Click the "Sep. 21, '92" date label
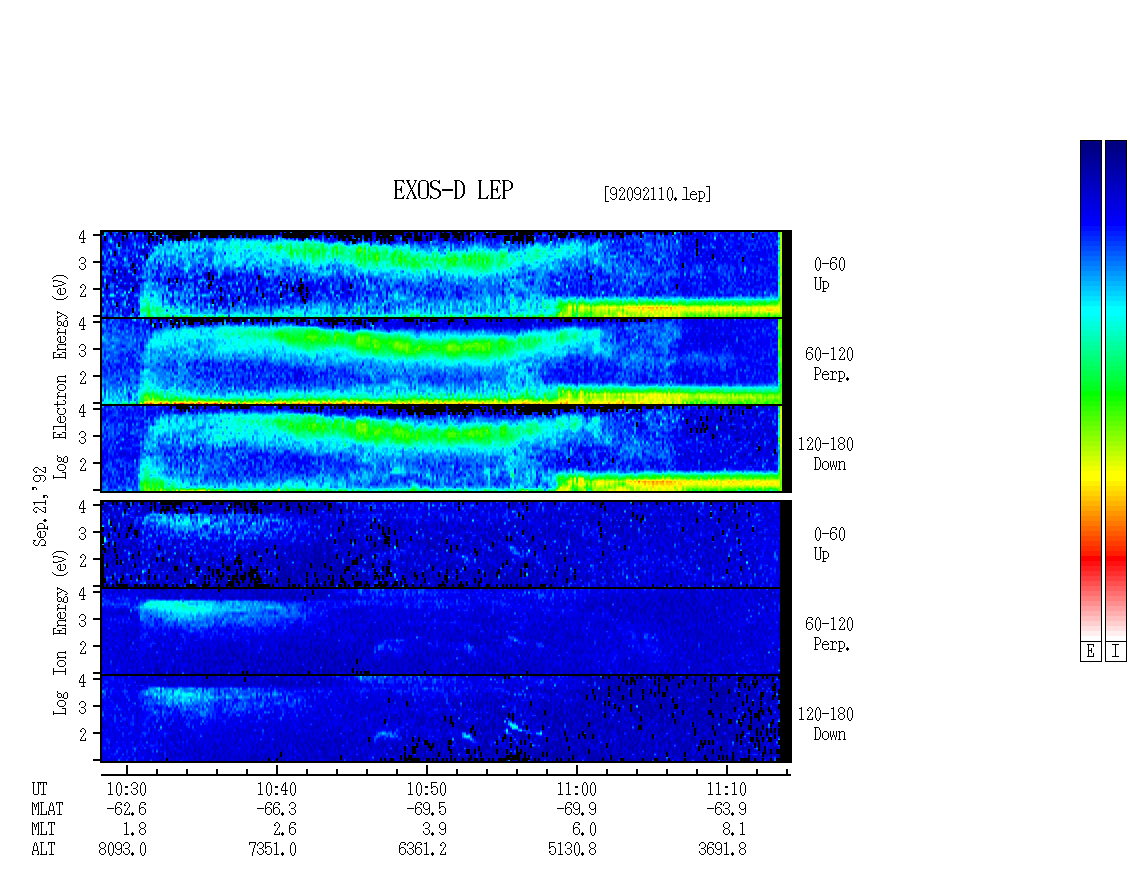This screenshot has height=875, width=1130. pos(40,506)
